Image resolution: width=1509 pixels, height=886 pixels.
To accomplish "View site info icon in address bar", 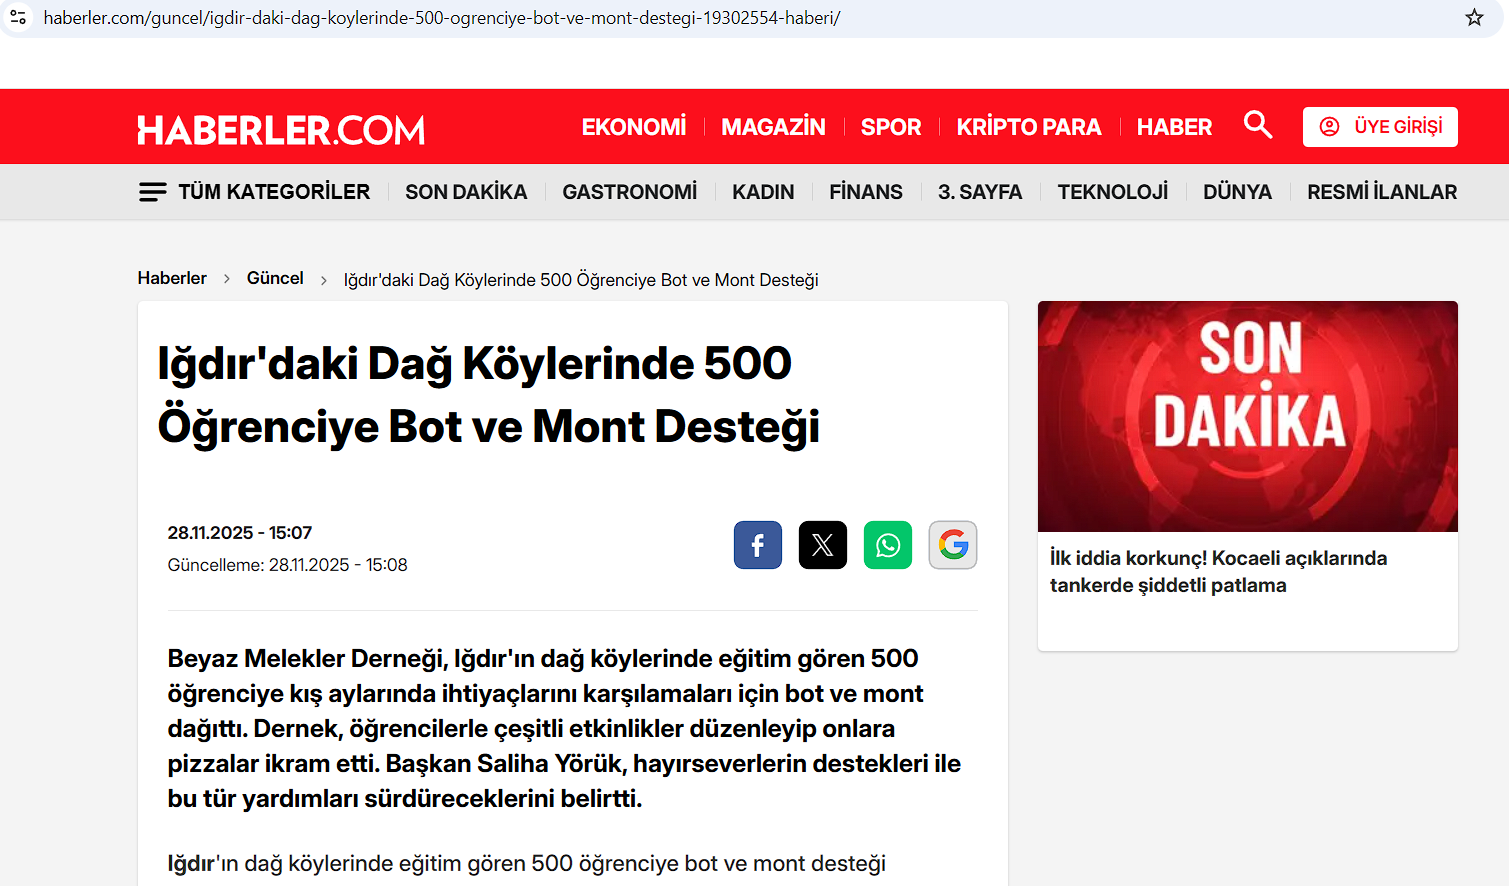I will [18, 18].
